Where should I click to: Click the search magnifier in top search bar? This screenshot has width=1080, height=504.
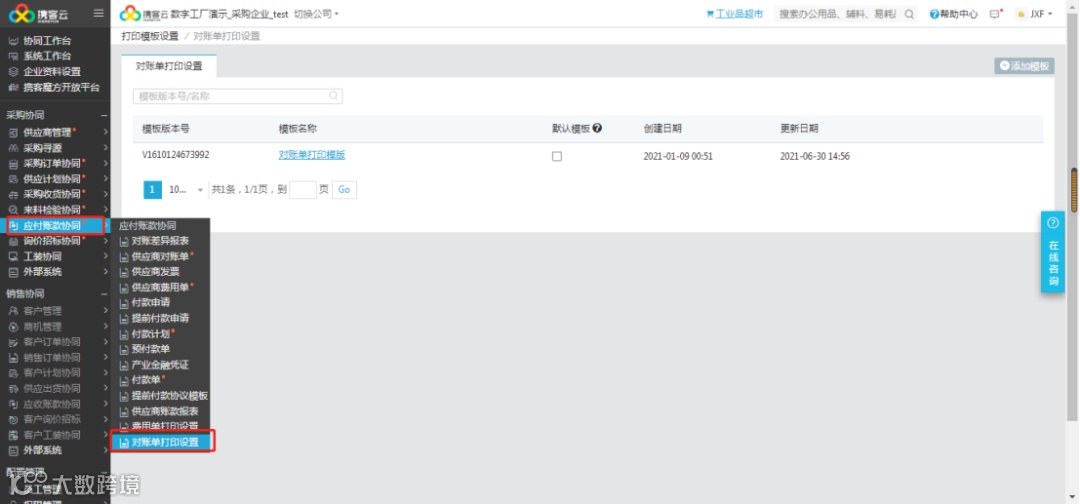click(x=908, y=14)
